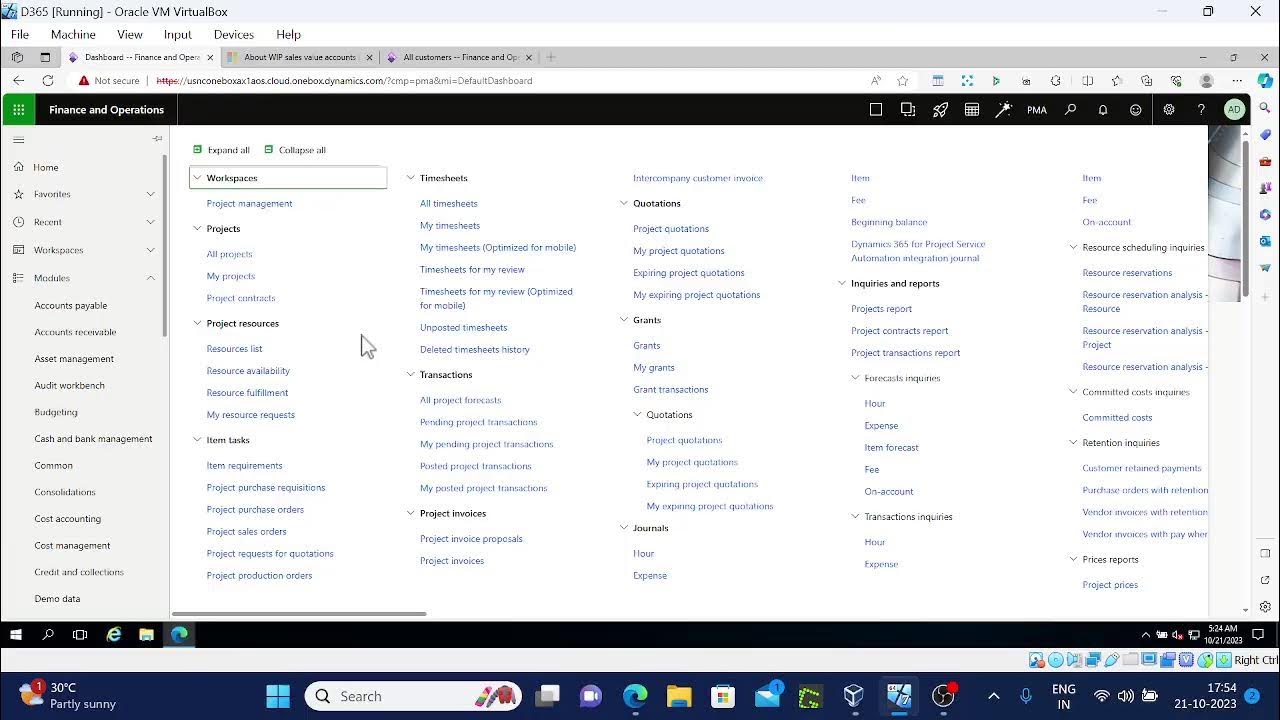This screenshot has height=720, width=1280.
Task: Click the Collapse all button
Action: [295, 150]
